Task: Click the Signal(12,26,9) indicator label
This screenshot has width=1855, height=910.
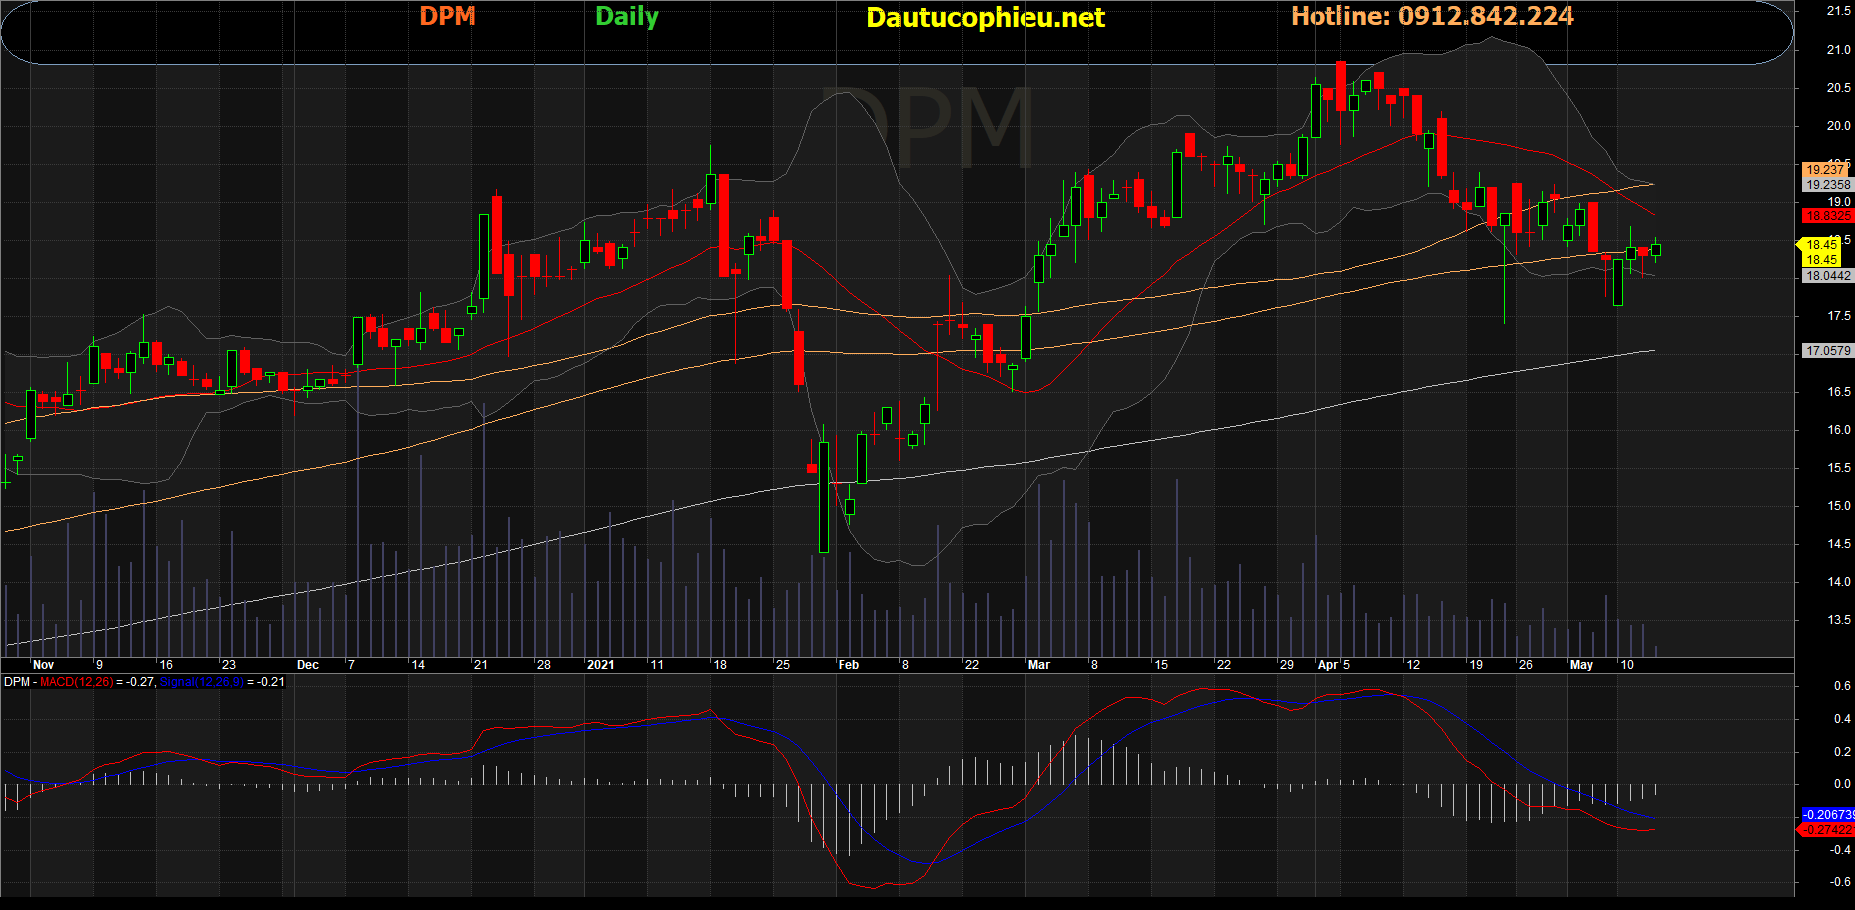Action: coord(202,682)
